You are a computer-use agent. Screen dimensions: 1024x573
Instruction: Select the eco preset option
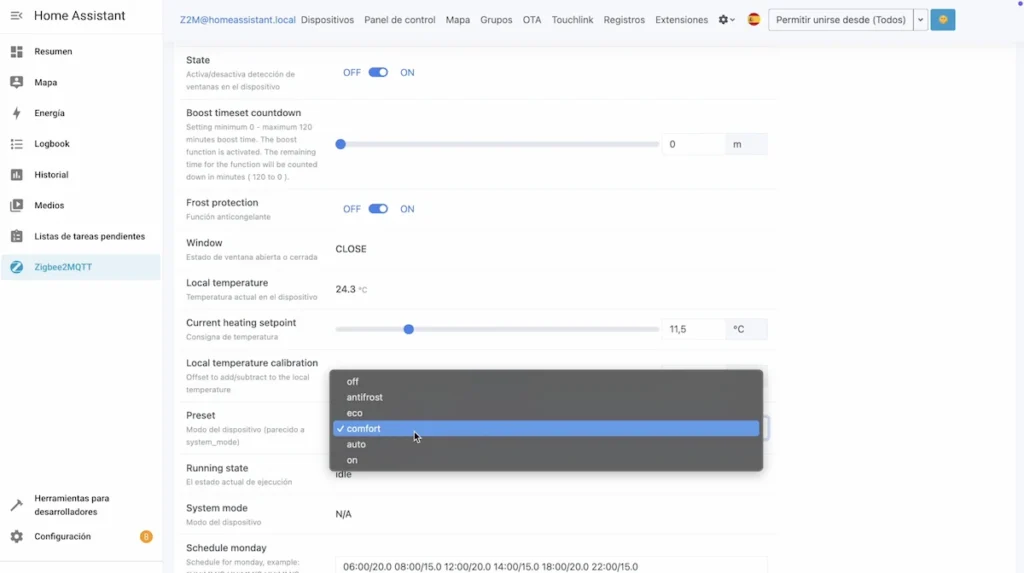click(355, 413)
